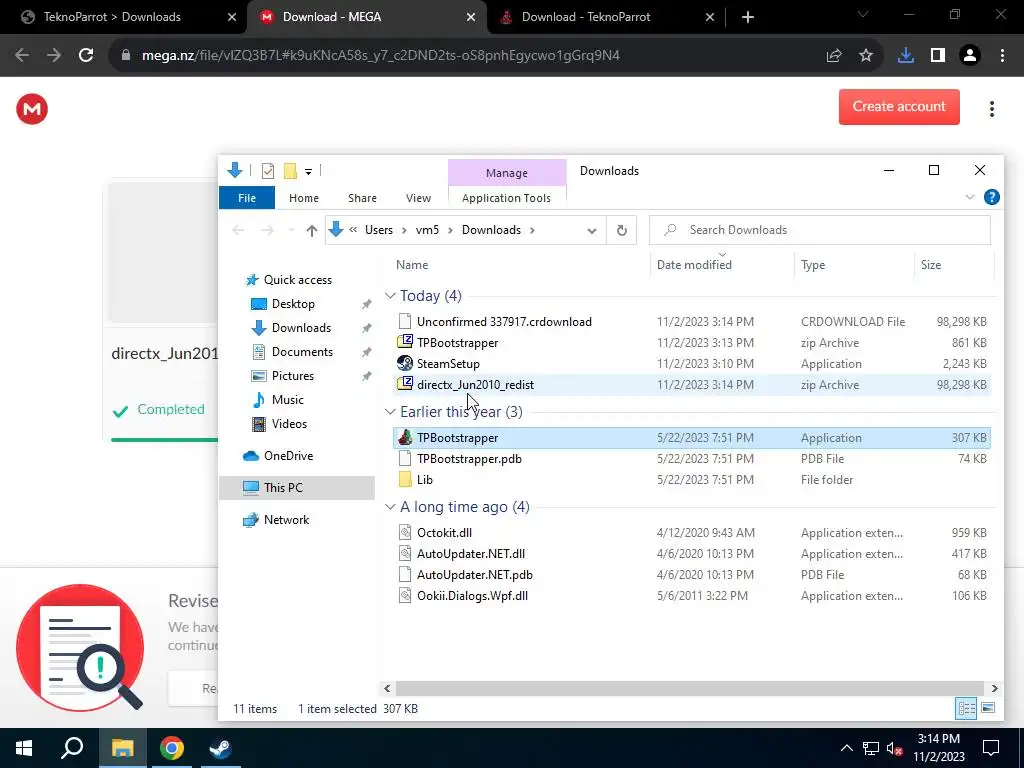Reload the MEGA page
The width and height of the screenshot is (1024, 768).
click(86, 56)
